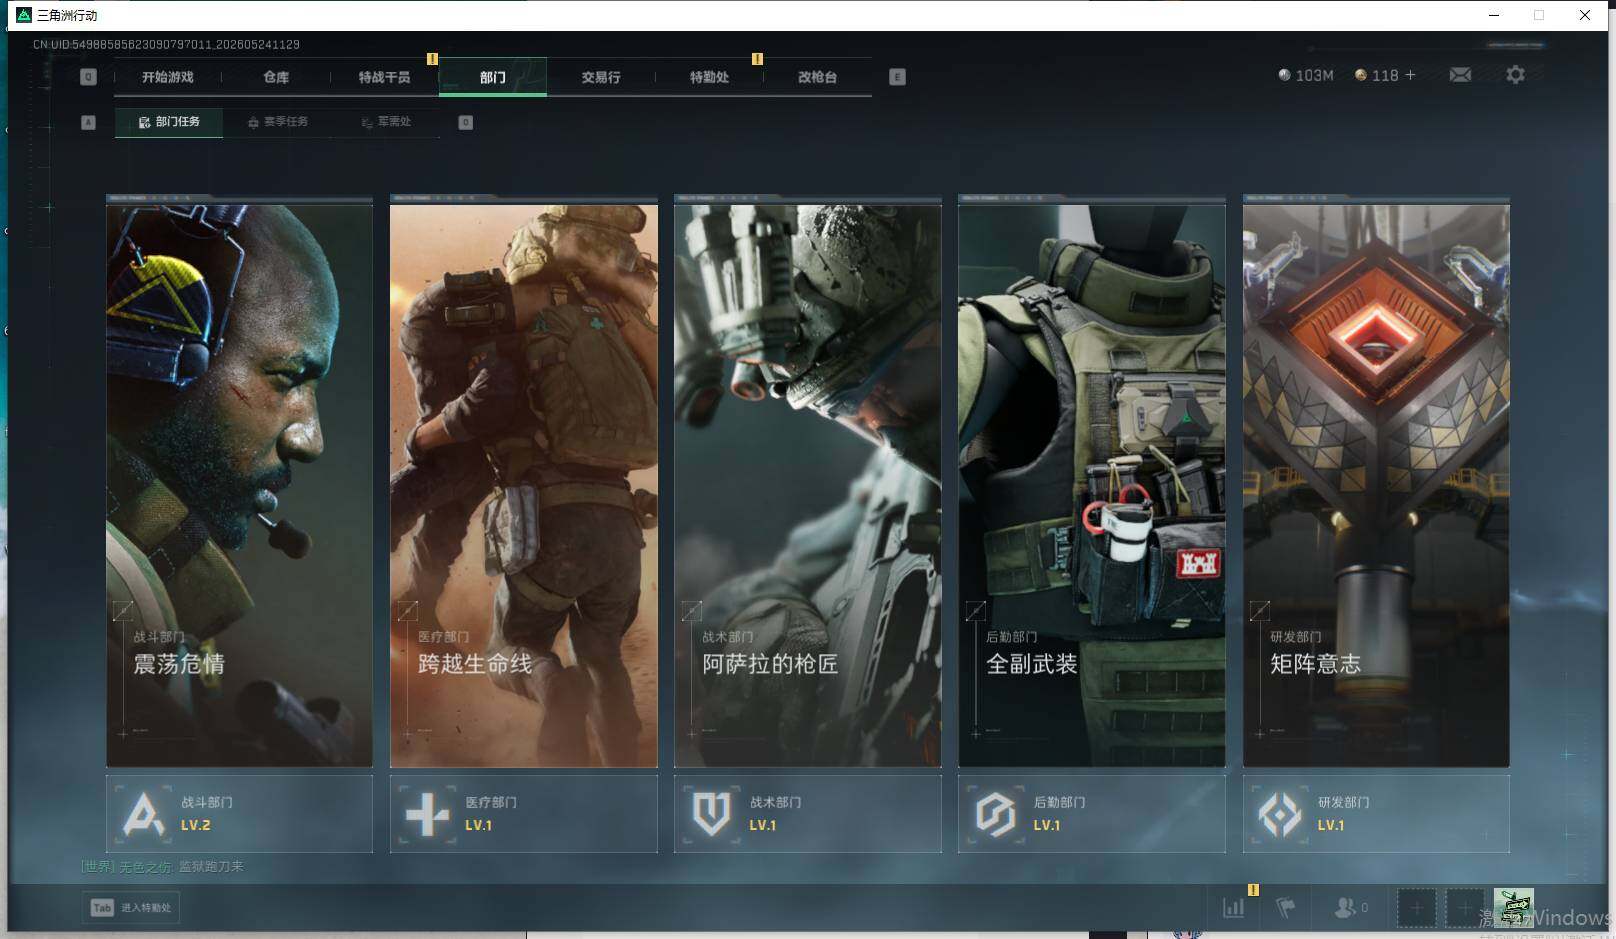Click the 进入特勤处 Tab button
Screen dimensions: 1616x939
pyautogui.click(x=131, y=908)
